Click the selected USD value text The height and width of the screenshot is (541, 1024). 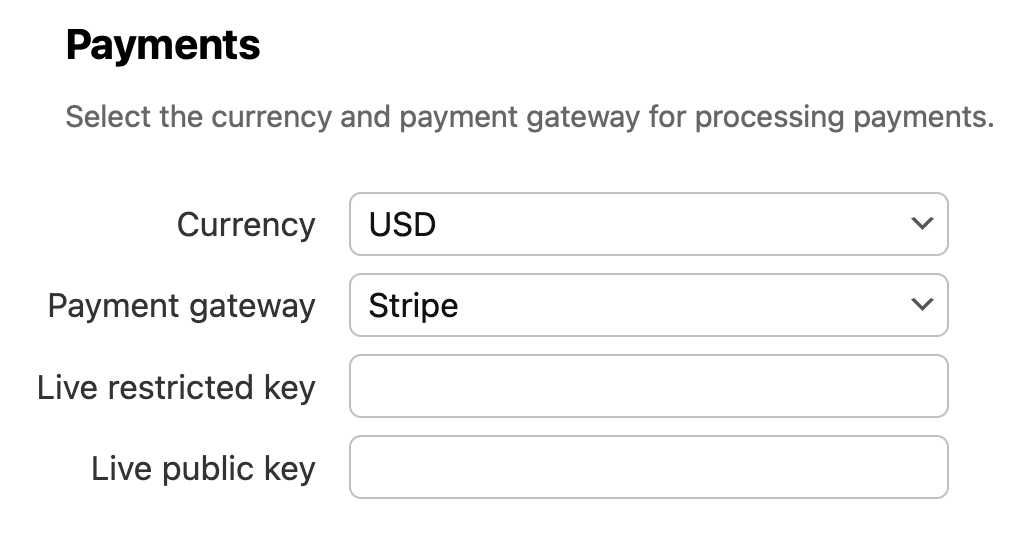[x=402, y=224]
